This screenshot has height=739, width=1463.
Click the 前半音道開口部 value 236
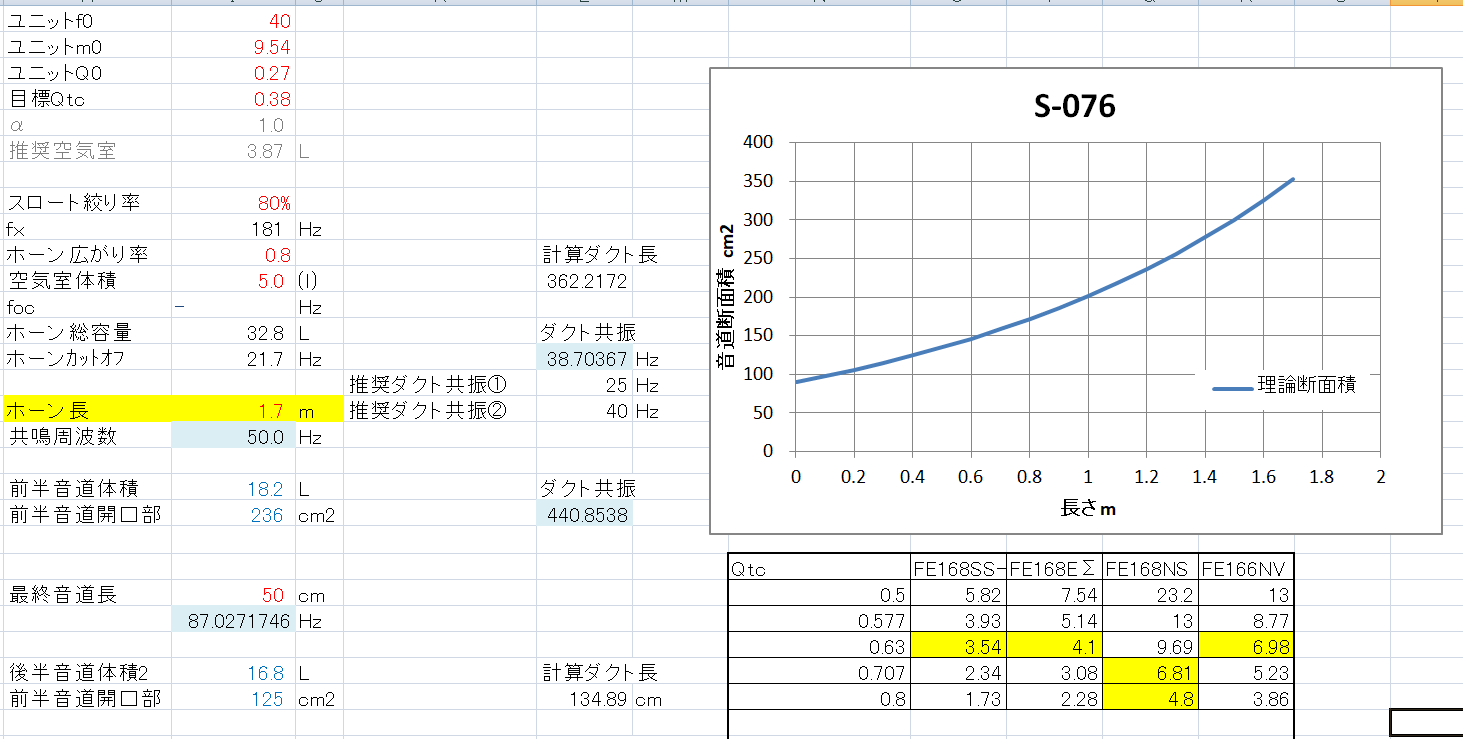tap(233, 515)
